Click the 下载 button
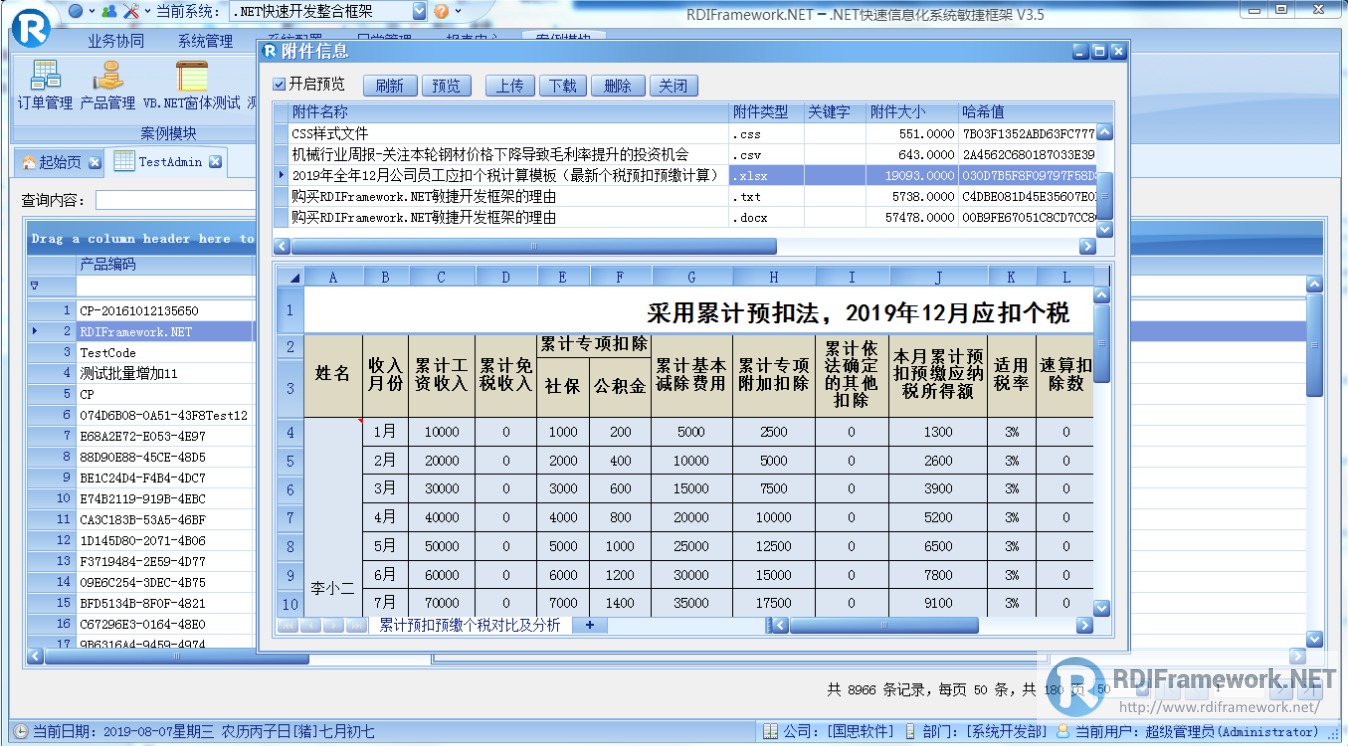The height and width of the screenshot is (746, 1348). pos(564,86)
